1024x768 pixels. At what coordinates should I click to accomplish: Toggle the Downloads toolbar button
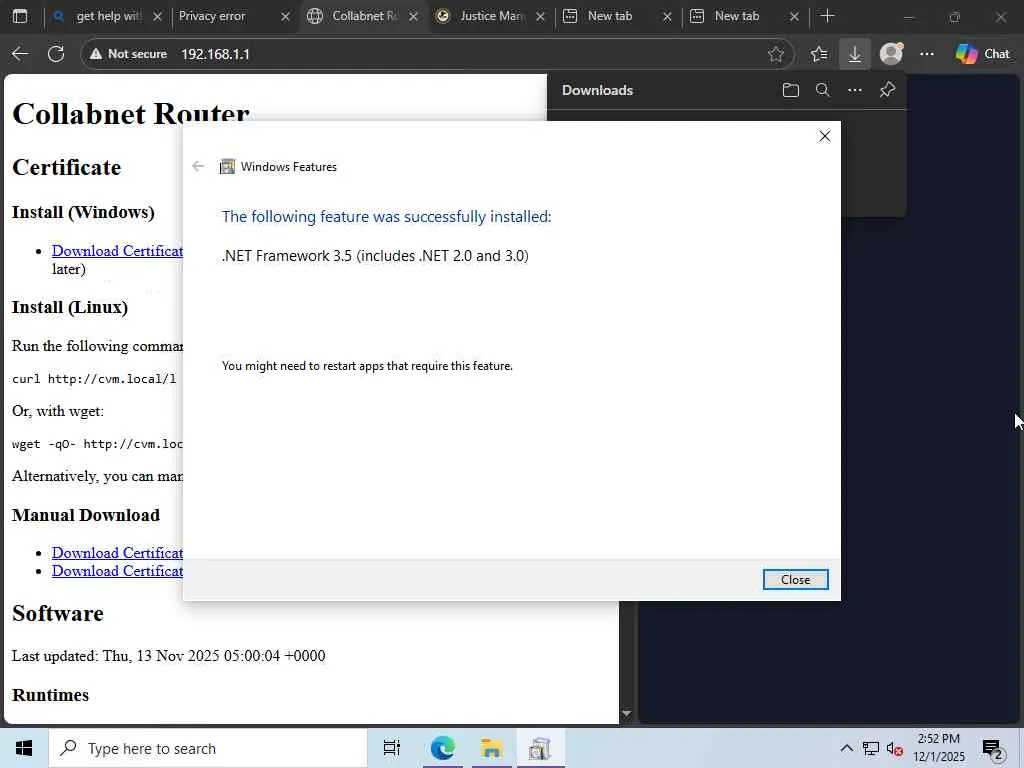(854, 54)
